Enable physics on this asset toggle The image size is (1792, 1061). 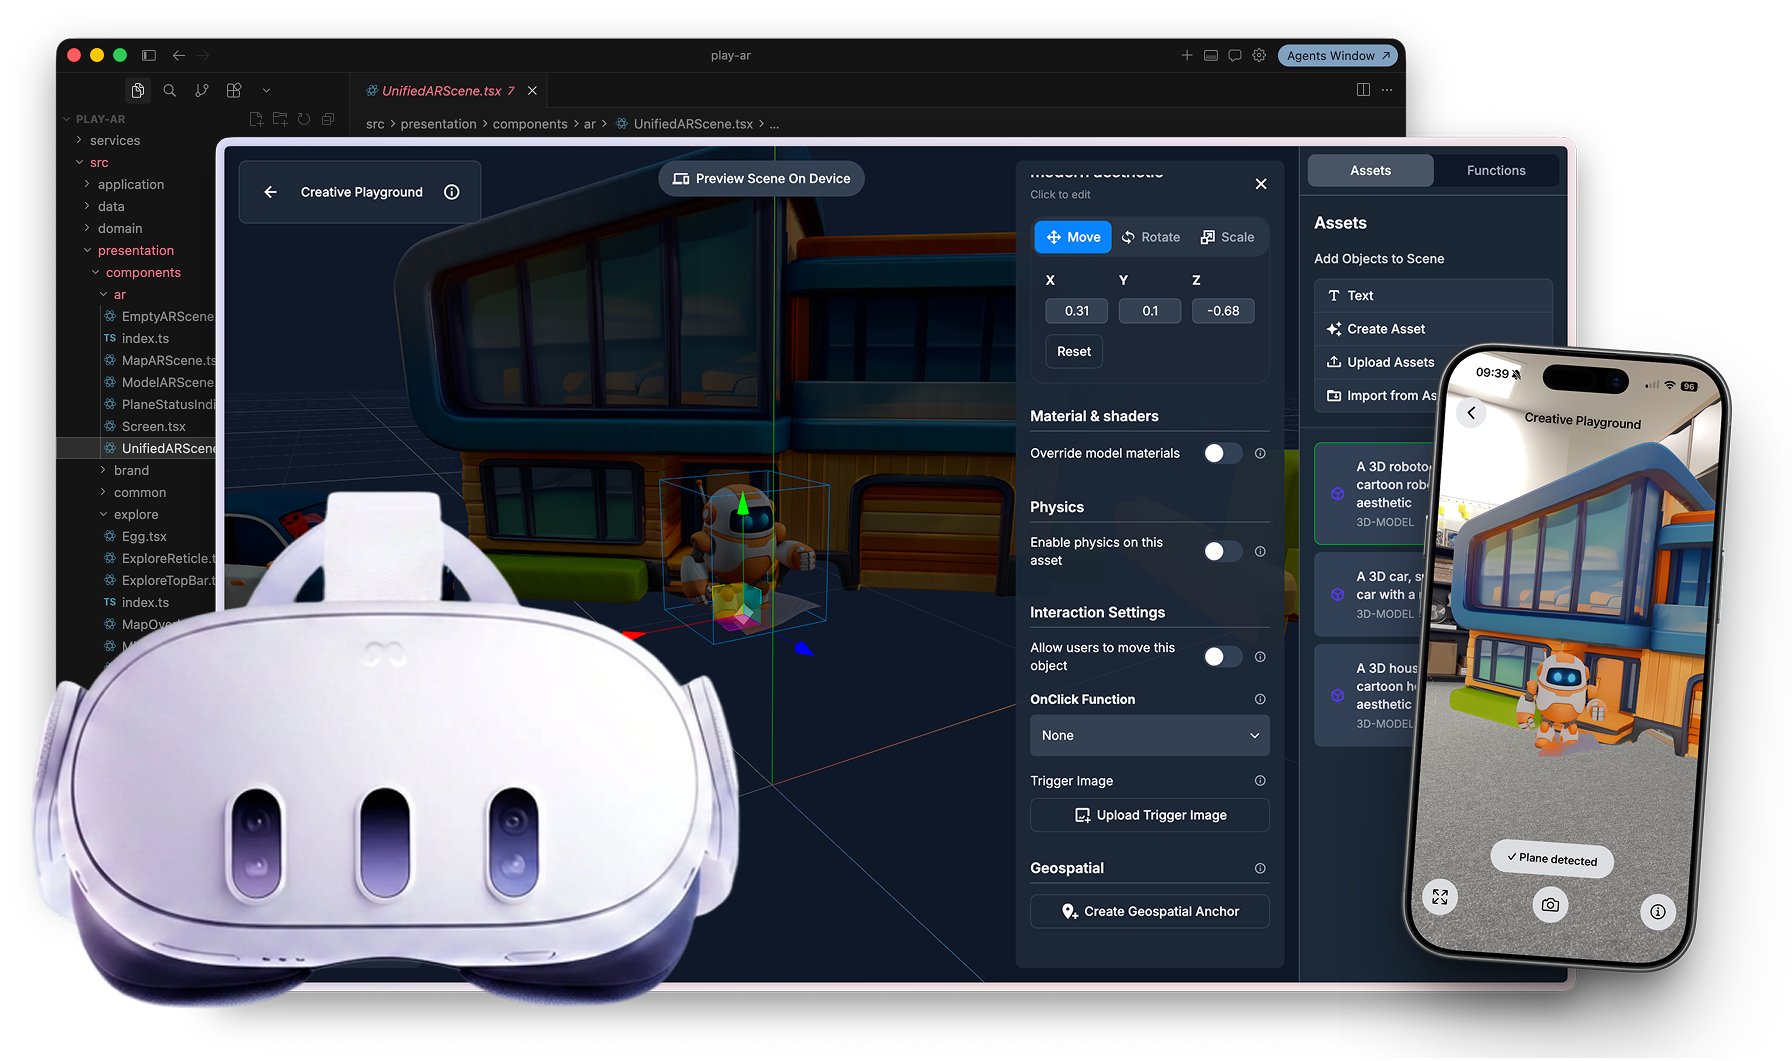tap(1222, 551)
